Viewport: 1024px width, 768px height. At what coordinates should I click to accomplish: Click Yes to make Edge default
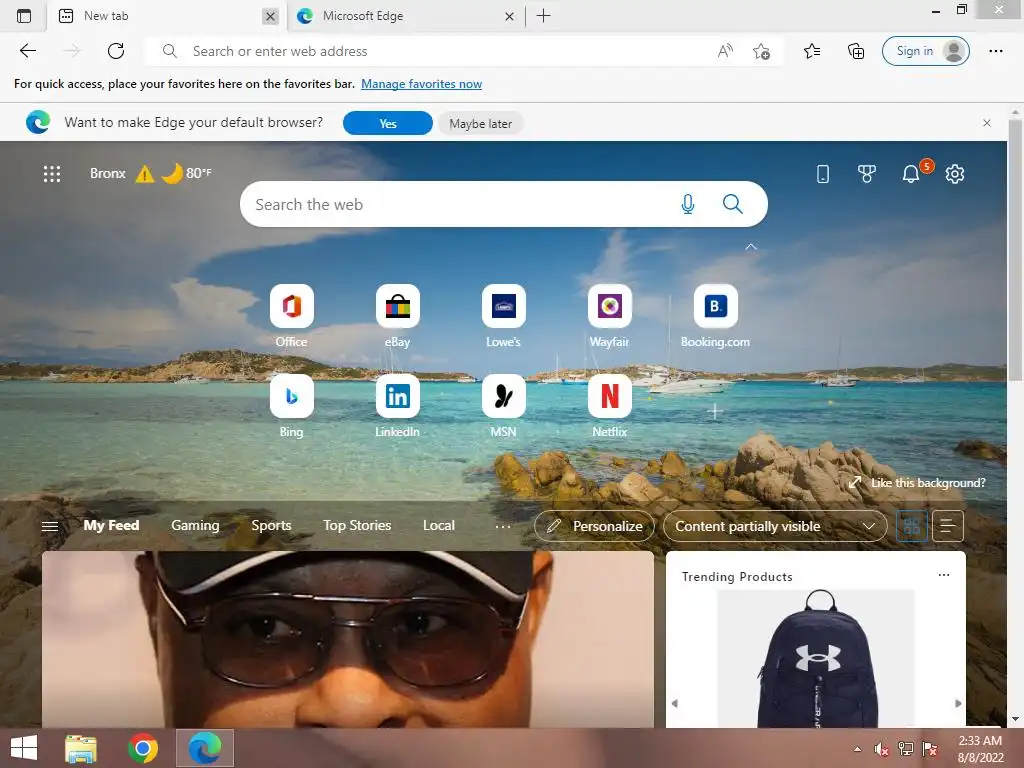click(388, 123)
